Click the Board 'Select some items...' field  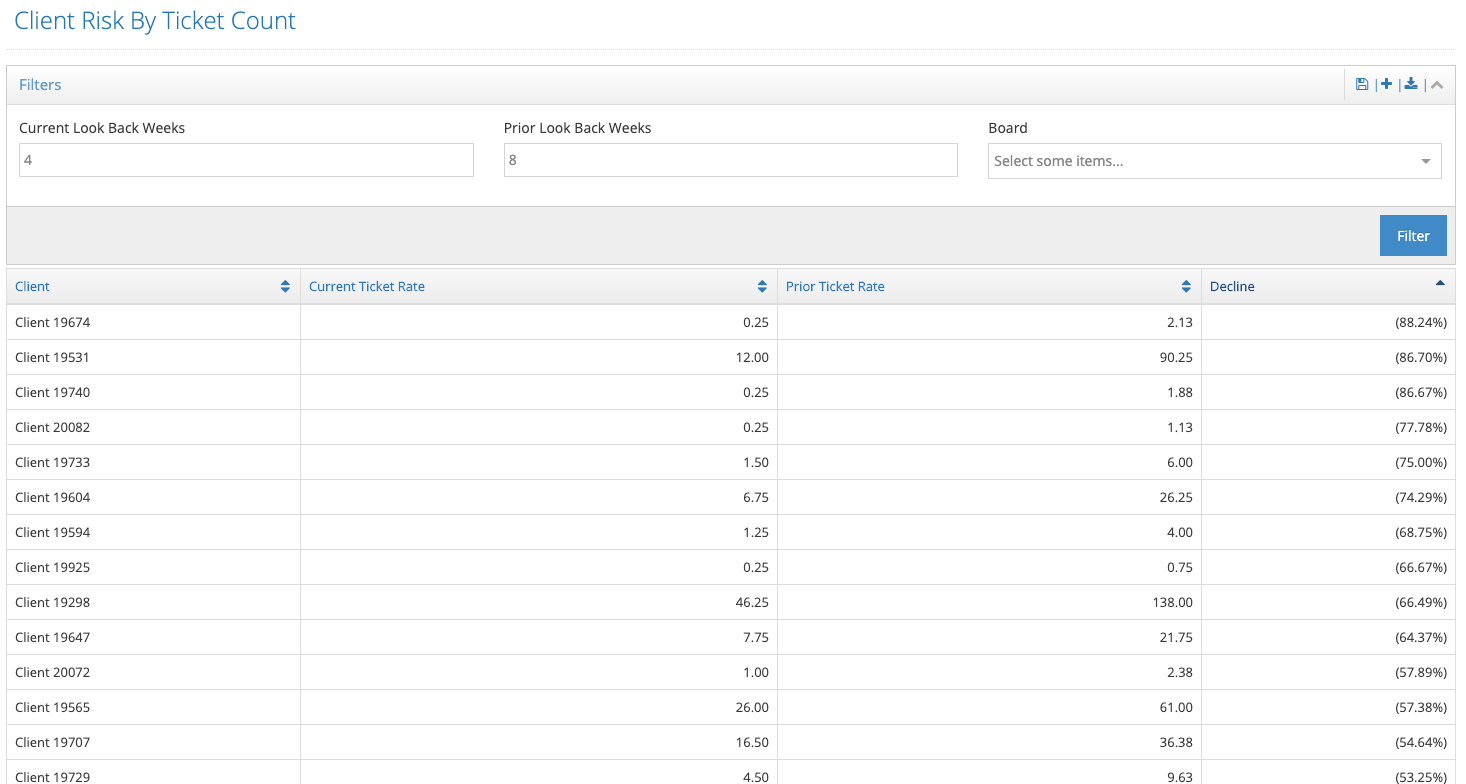1214,161
